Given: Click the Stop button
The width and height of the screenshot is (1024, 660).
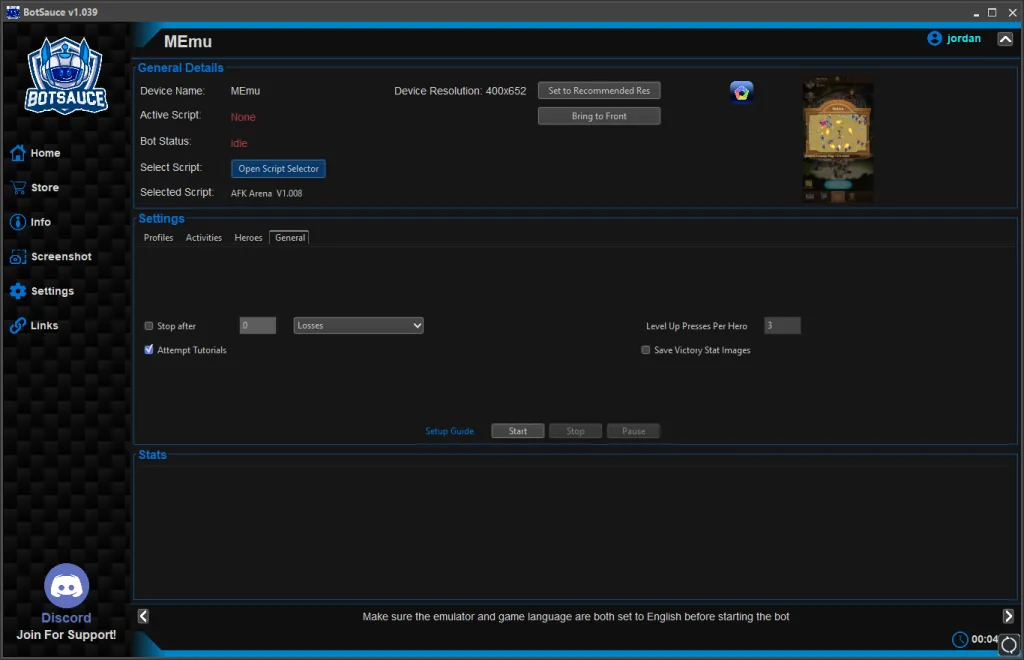Looking at the screenshot, I should tap(575, 431).
